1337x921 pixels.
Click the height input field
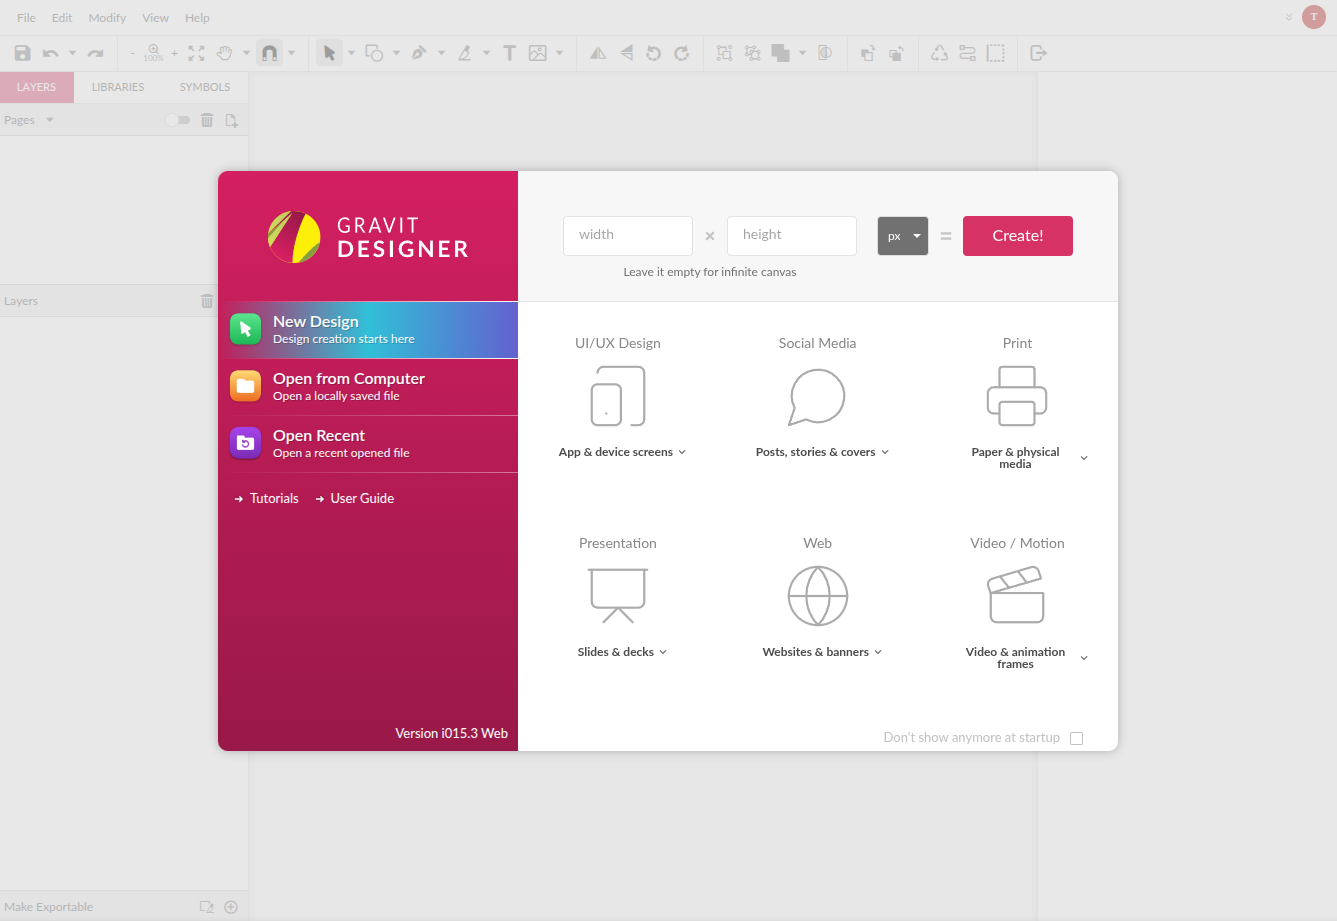[x=792, y=236]
